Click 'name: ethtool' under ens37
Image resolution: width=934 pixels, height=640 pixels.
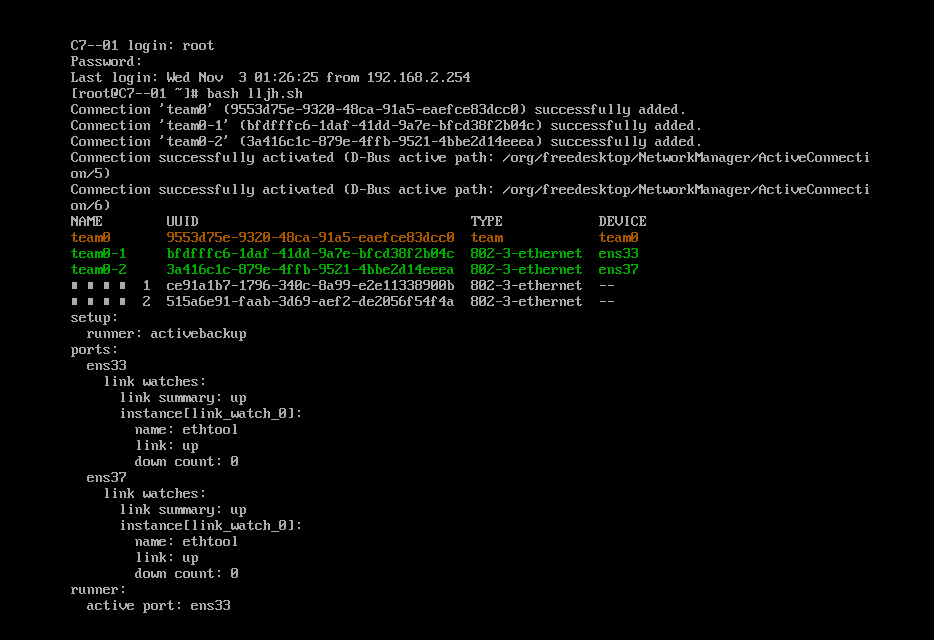186,542
